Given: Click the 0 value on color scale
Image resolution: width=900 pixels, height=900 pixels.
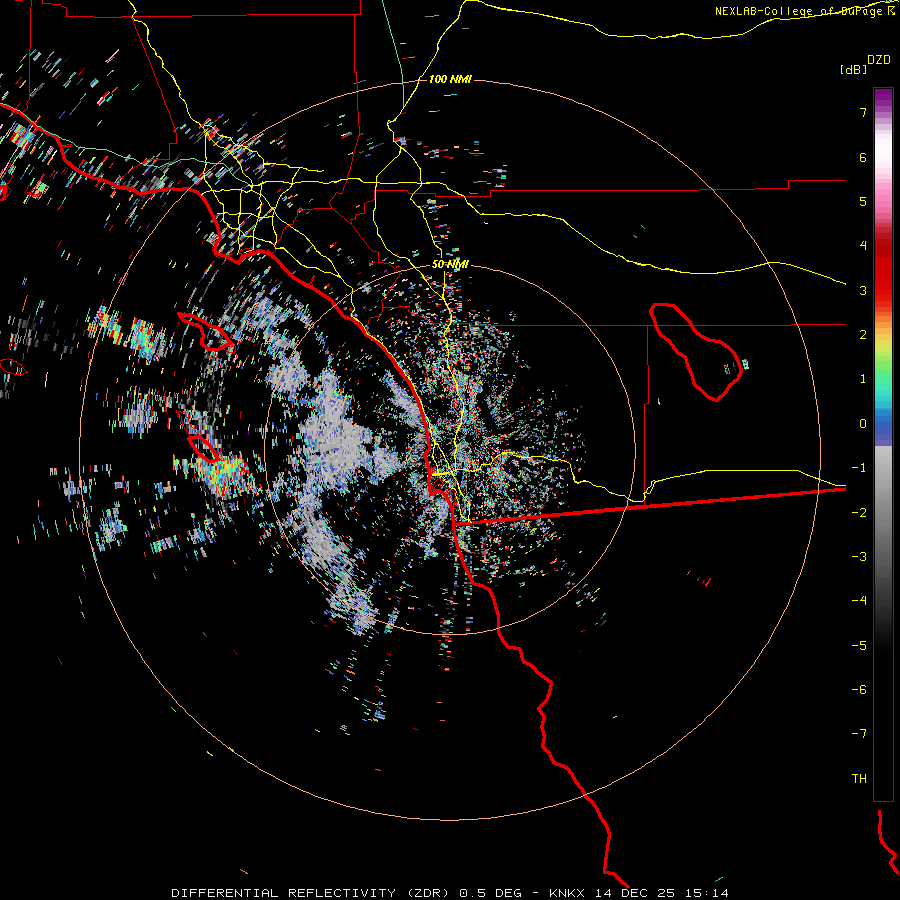Looking at the screenshot, I should point(863,424).
